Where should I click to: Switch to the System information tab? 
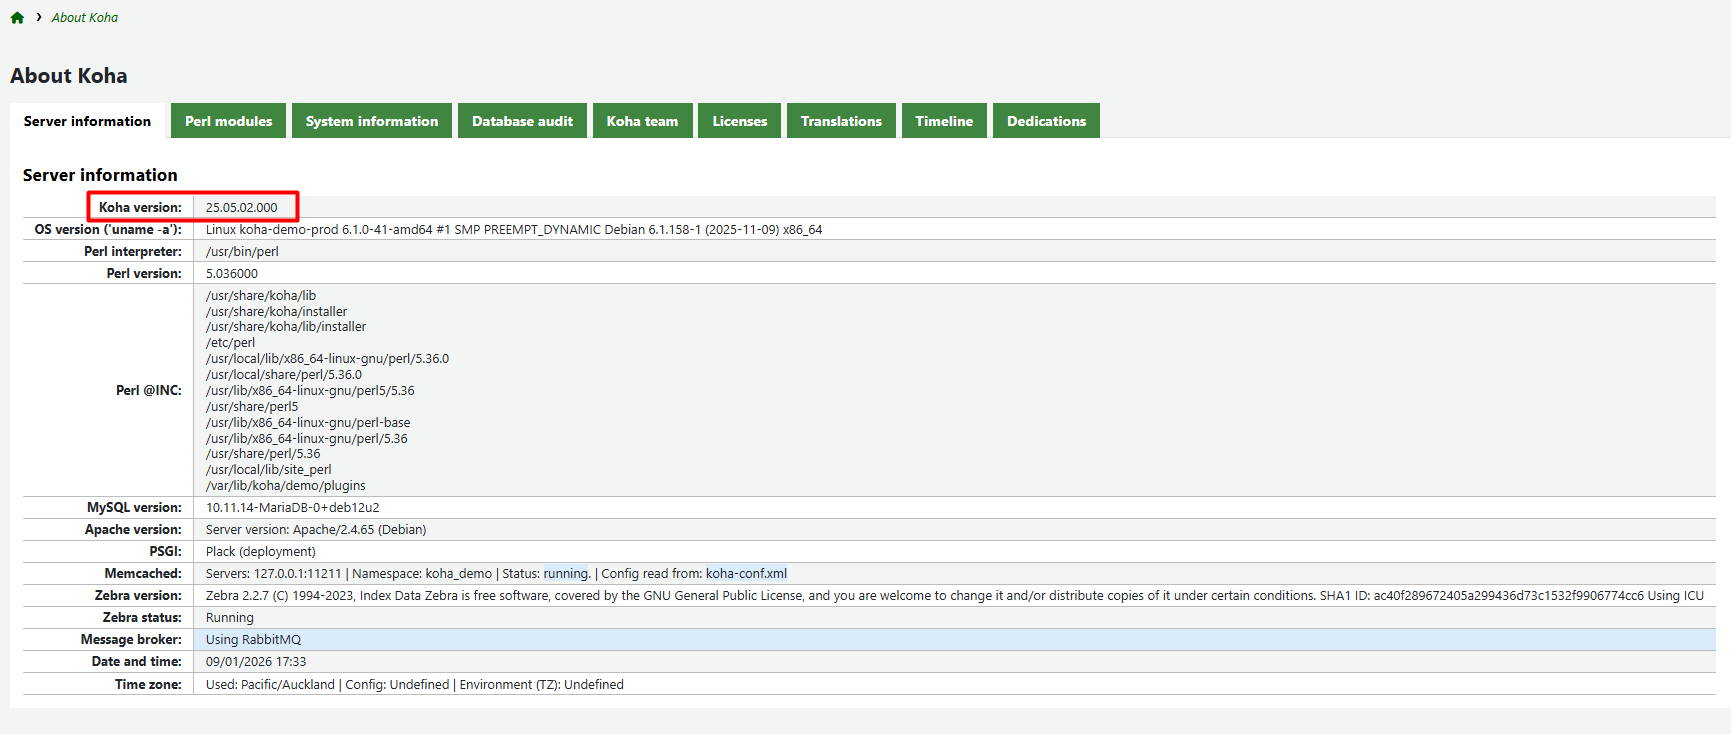pos(372,121)
